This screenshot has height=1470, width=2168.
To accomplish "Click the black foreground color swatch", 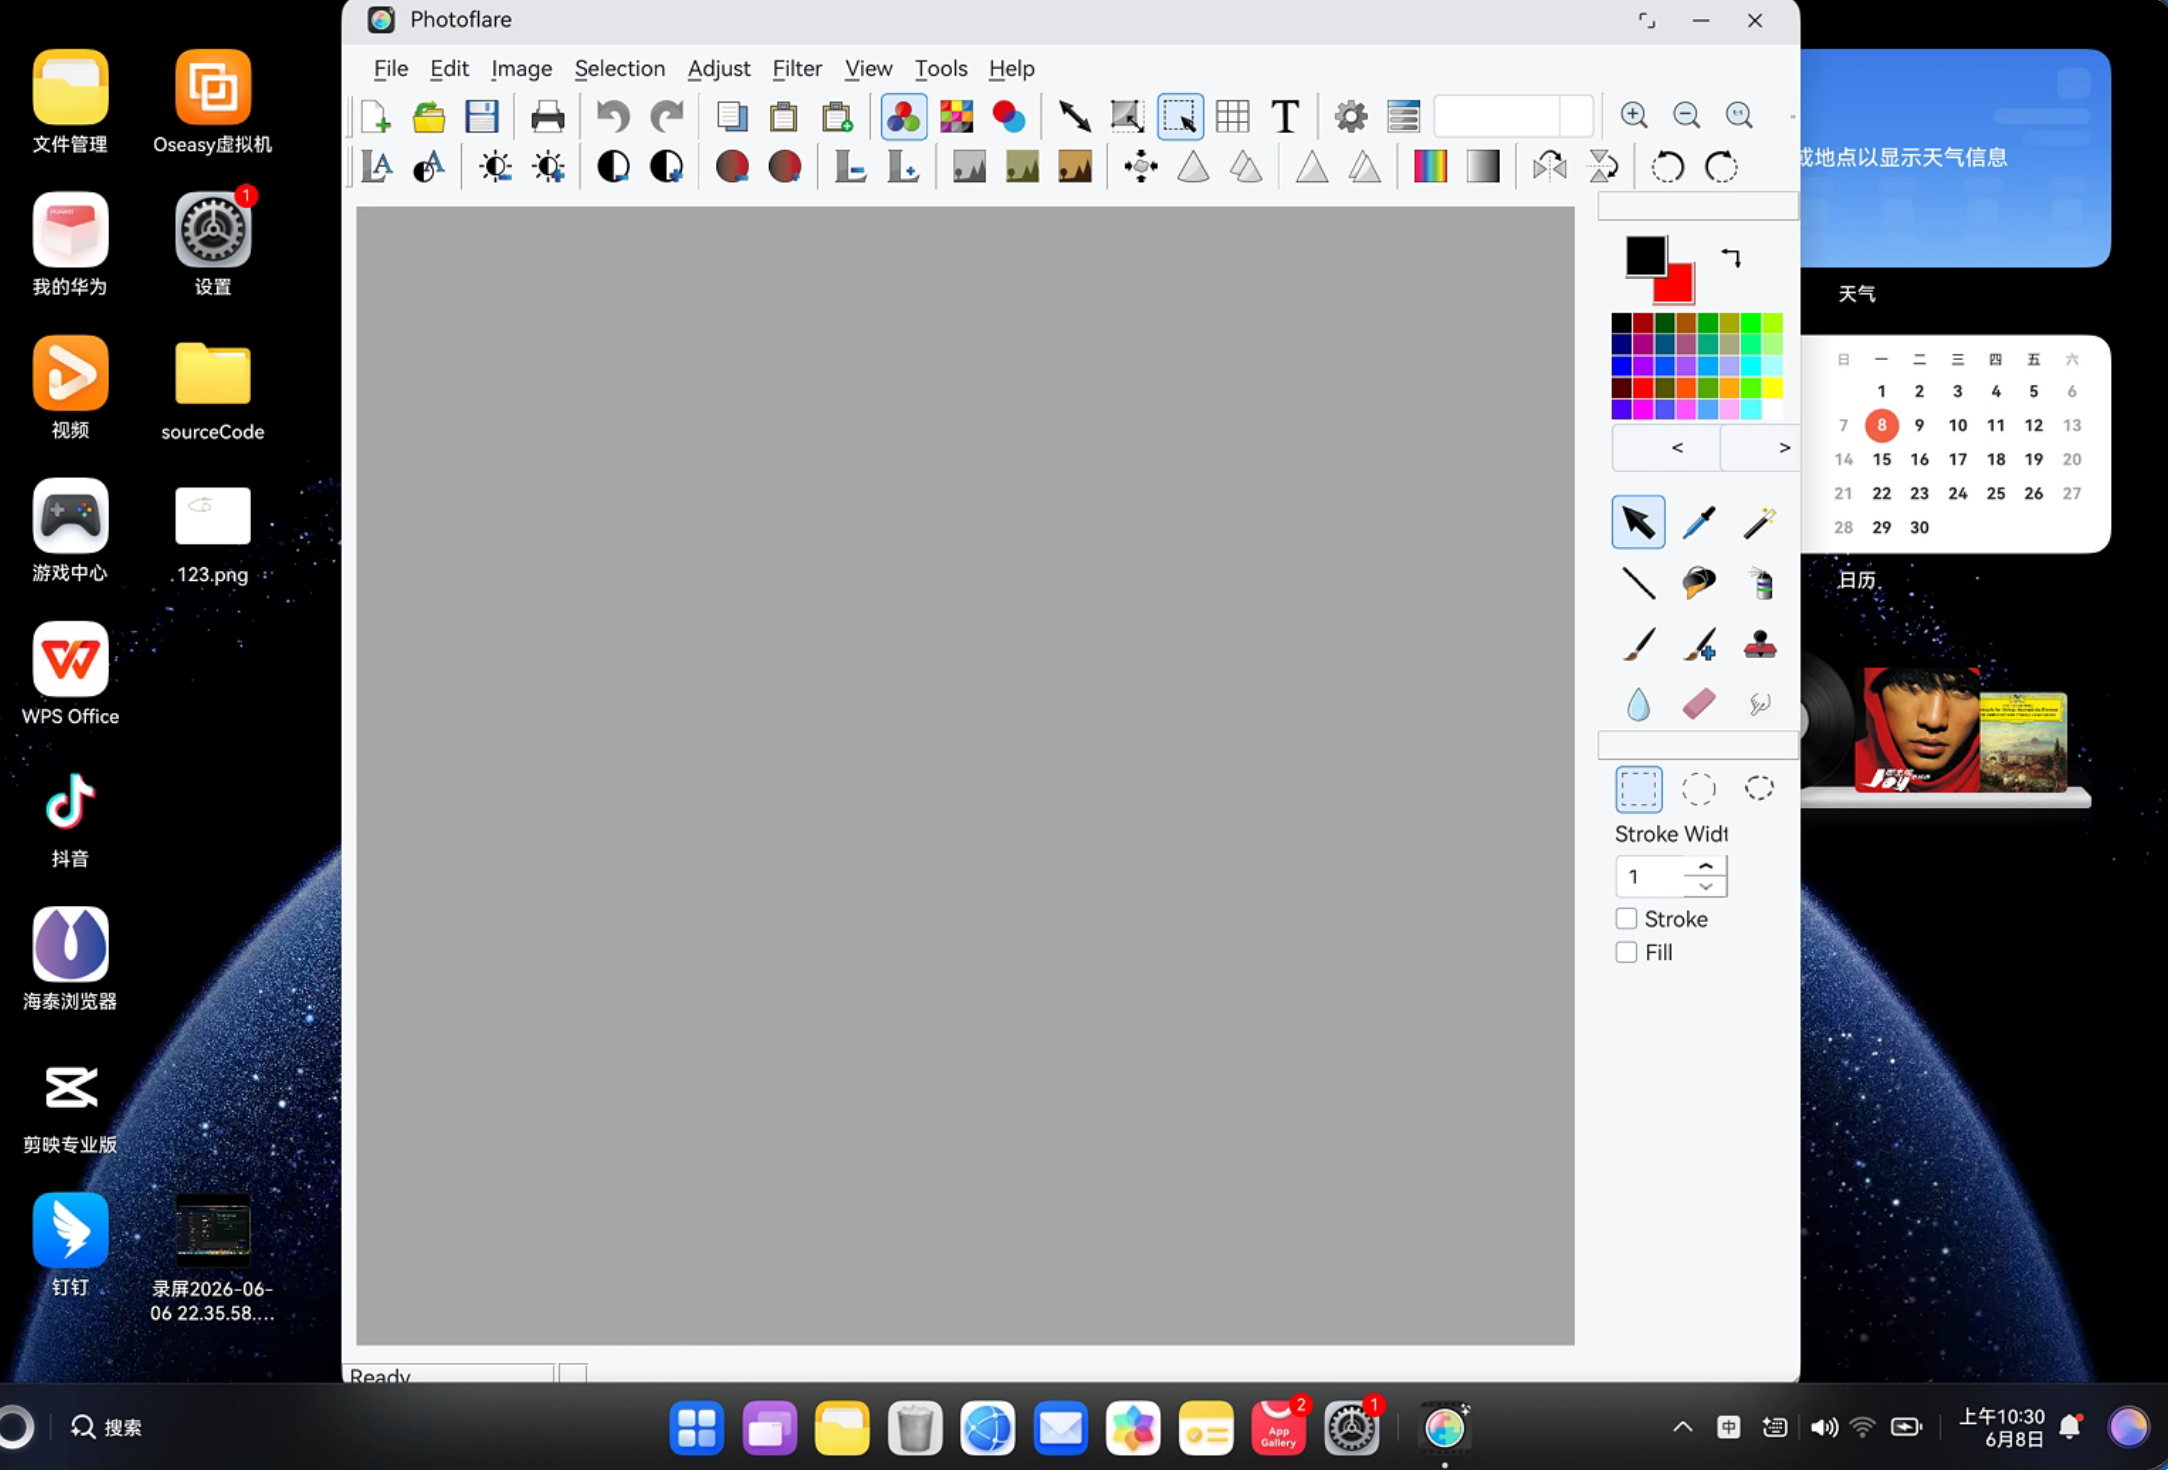I will pos(1645,256).
